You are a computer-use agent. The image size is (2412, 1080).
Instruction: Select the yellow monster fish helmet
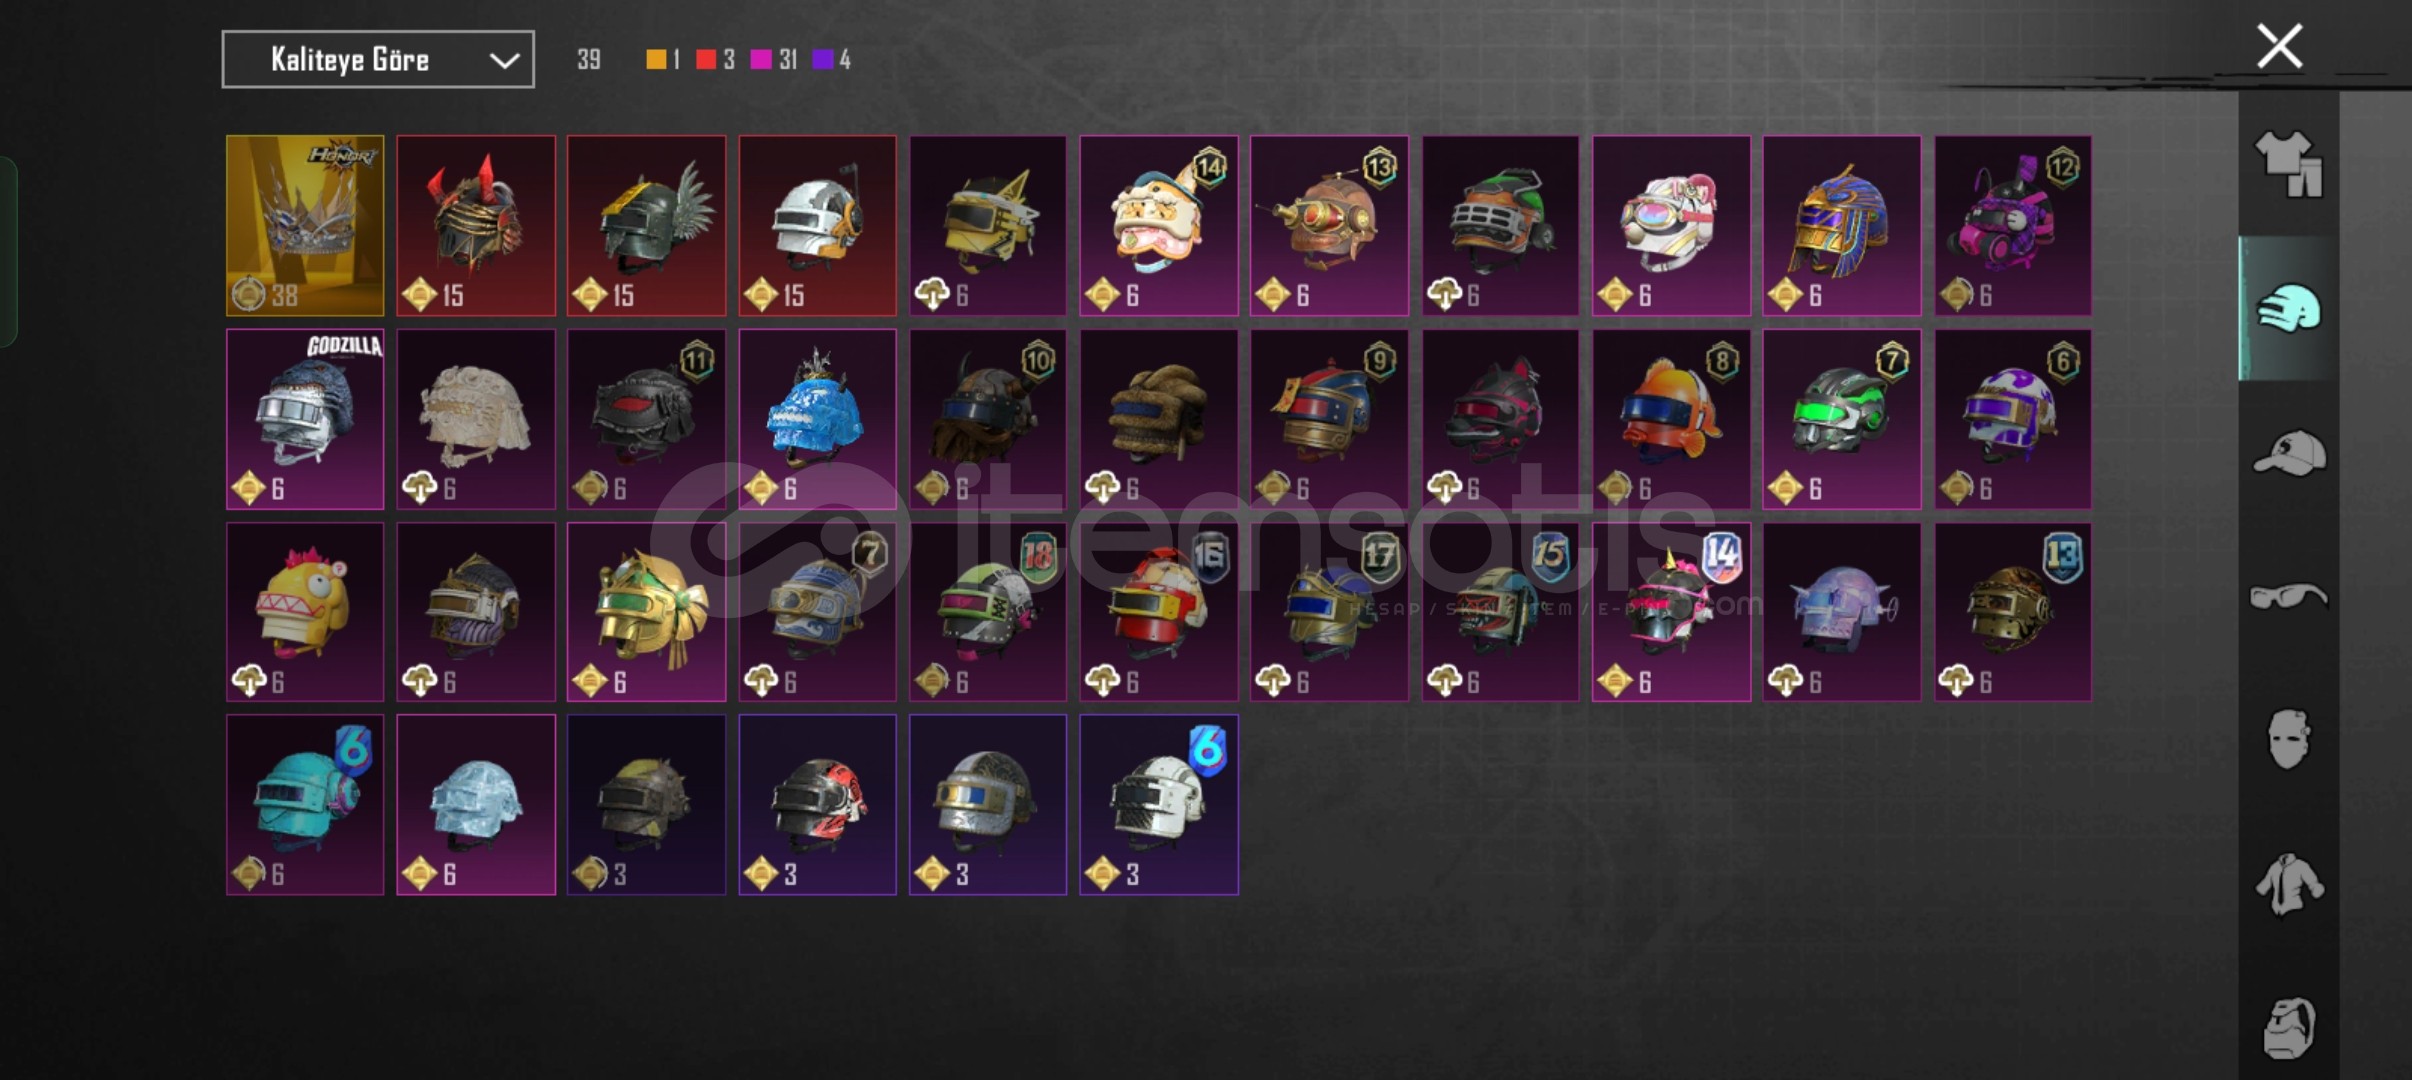pyautogui.click(x=305, y=612)
